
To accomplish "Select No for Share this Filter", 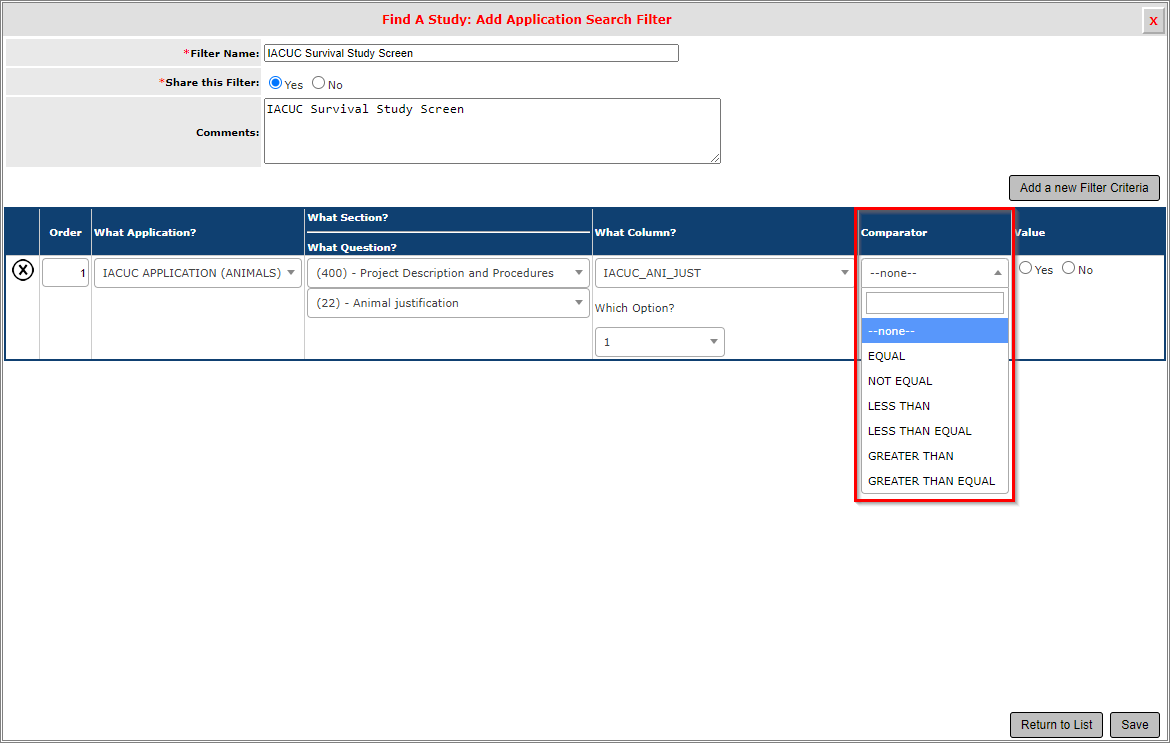I will point(319,83).
